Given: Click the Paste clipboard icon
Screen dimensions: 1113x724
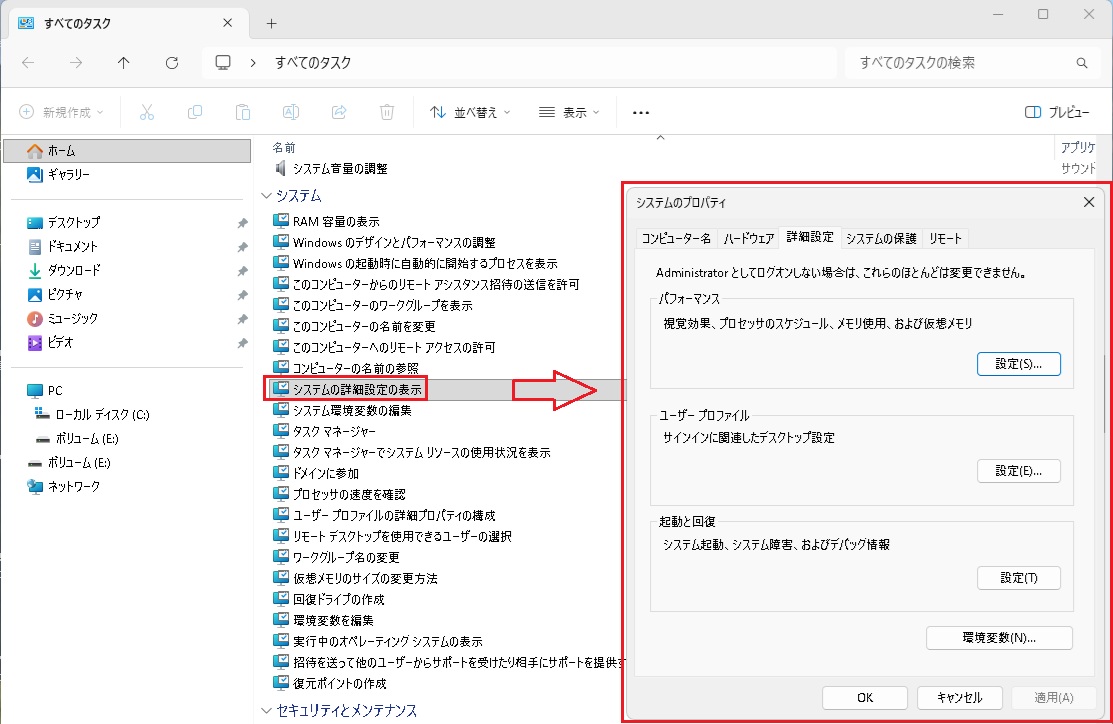Looking at the screenshot, I should [x=243, y=112].
